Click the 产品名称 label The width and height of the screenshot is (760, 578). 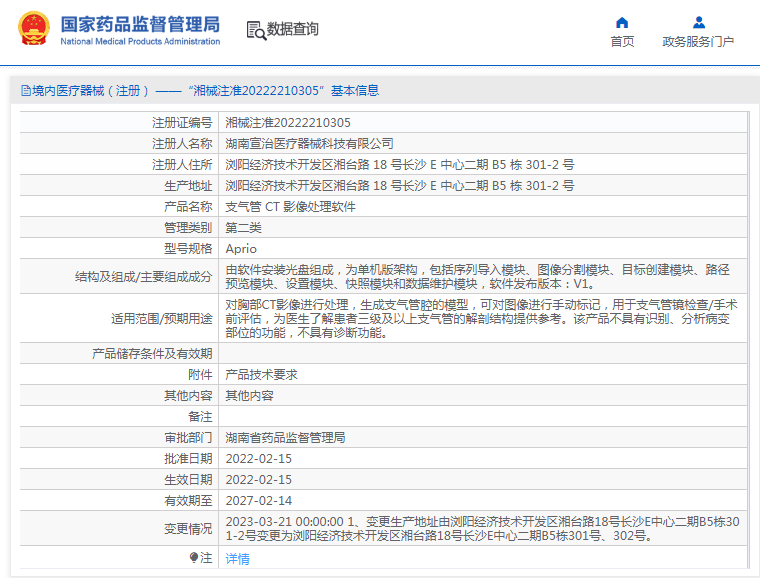pos(188,207)
